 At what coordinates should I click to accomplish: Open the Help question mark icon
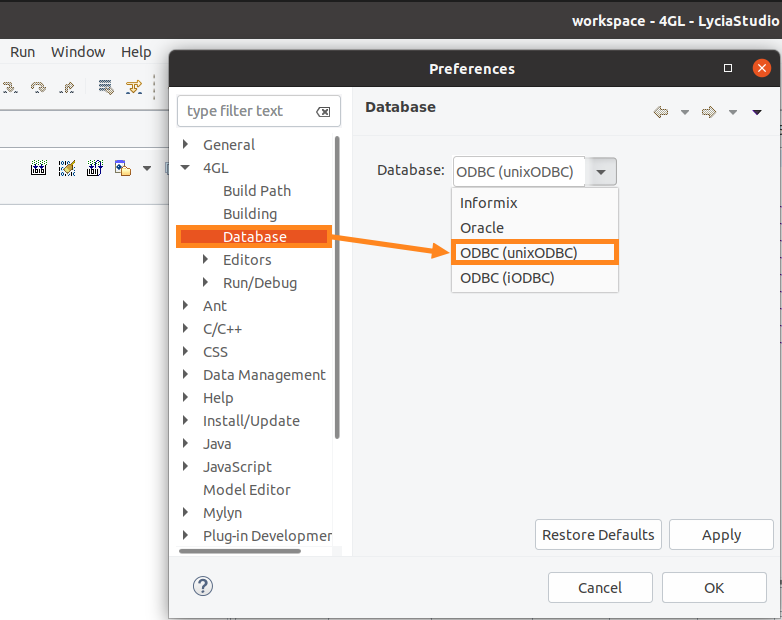tap(203, 586)
